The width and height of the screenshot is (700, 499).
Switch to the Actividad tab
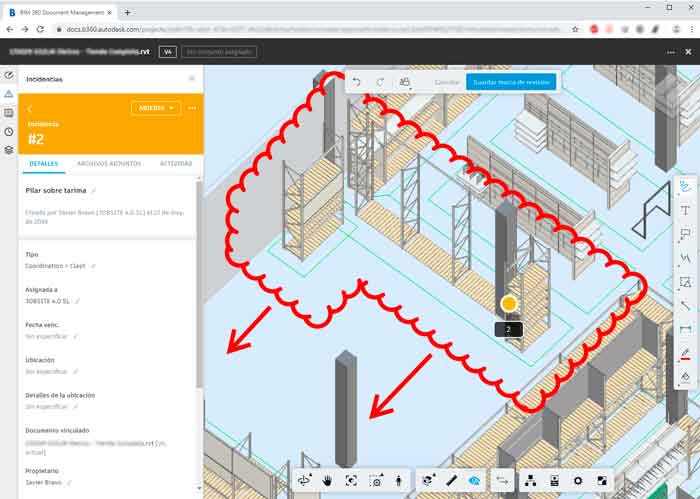(176, 162)
